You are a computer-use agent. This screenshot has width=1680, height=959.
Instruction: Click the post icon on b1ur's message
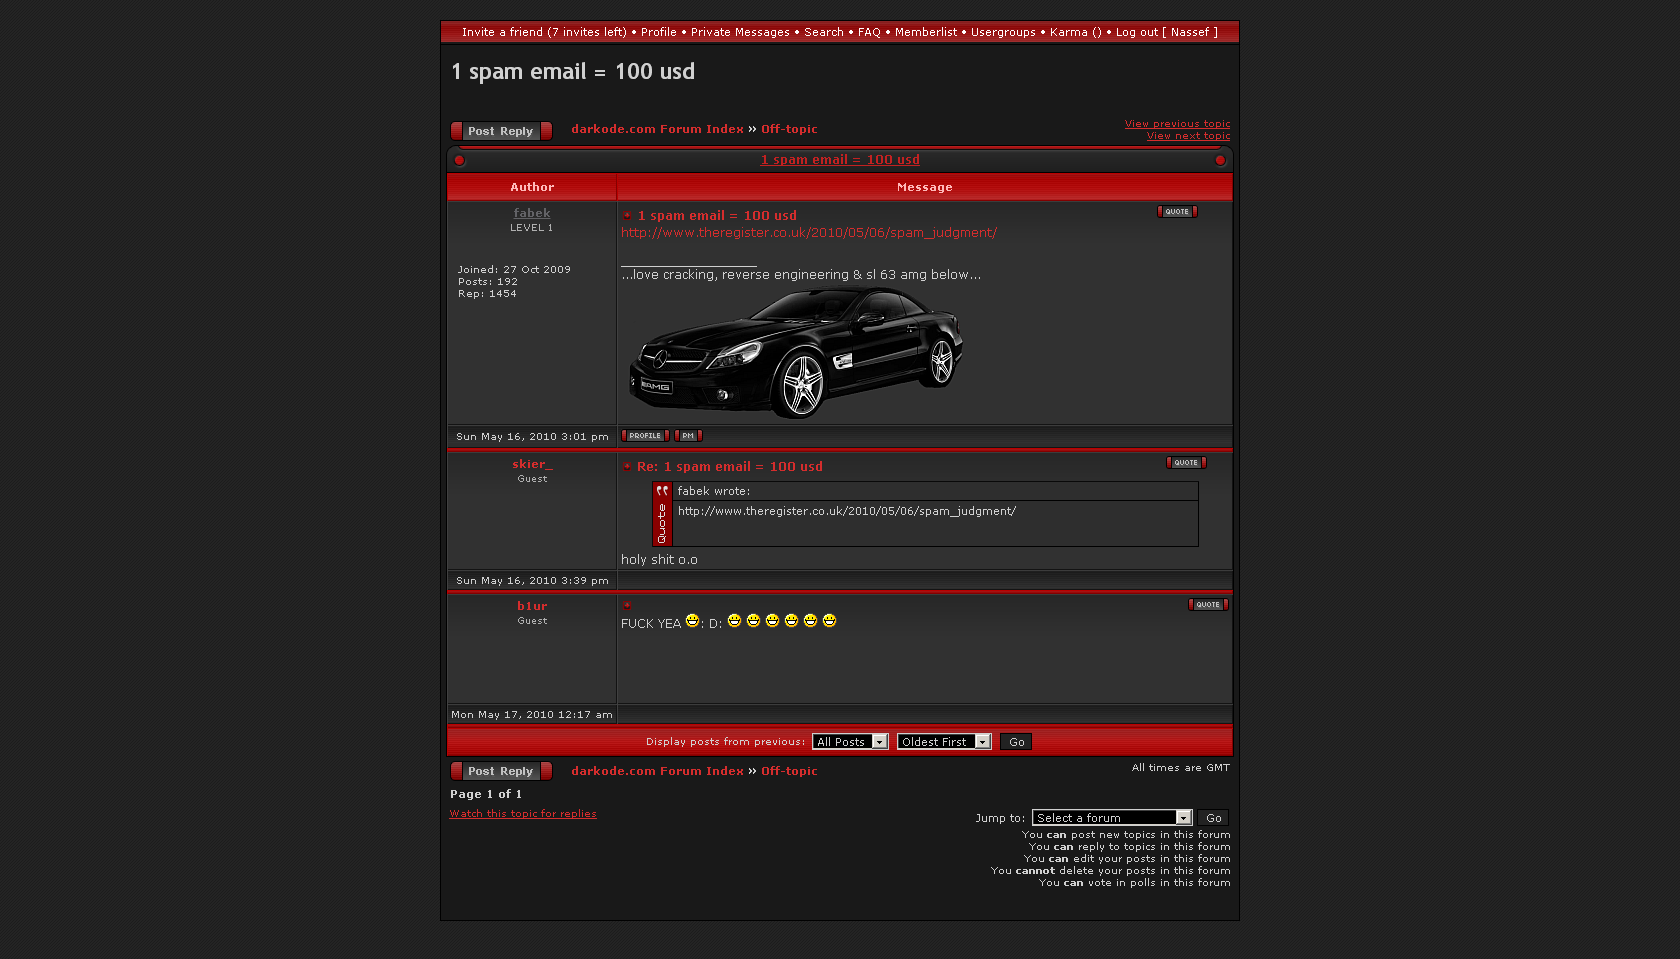tap(627, 605)
